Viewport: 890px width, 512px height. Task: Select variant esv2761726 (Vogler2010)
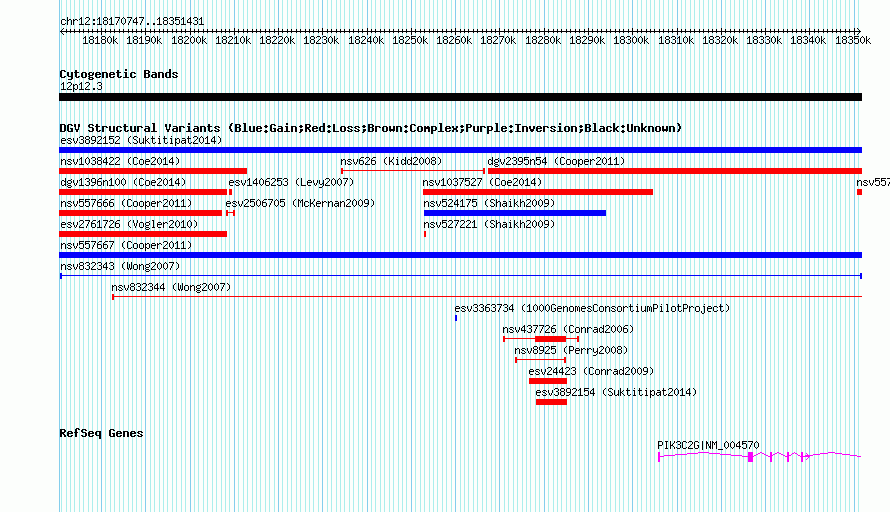(129, 224)
